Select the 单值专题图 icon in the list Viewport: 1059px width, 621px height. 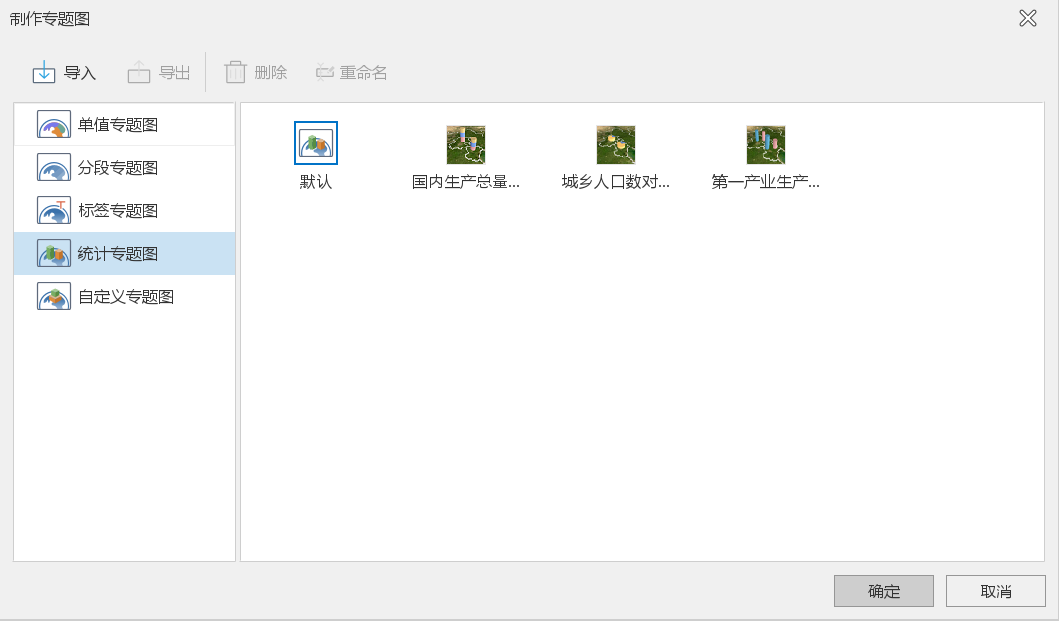click(x=54, y=125)
